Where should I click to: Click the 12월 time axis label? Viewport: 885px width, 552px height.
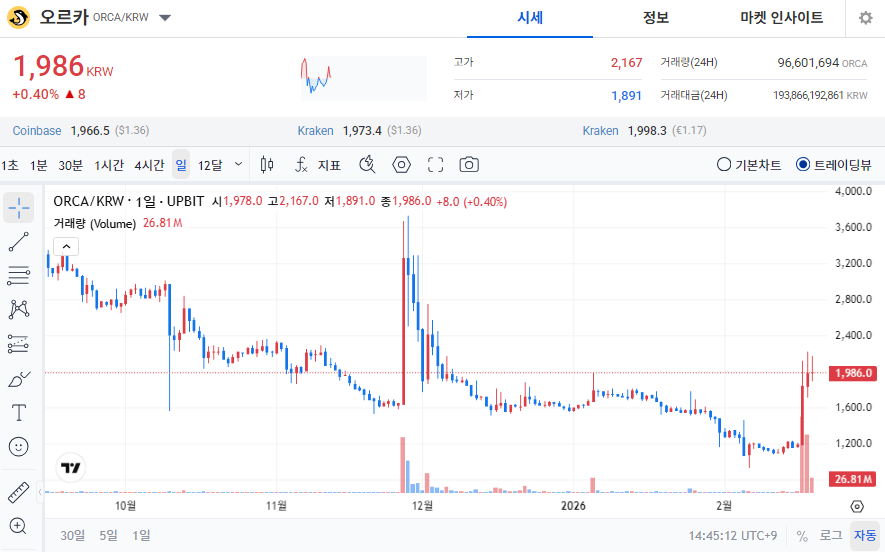422,506
